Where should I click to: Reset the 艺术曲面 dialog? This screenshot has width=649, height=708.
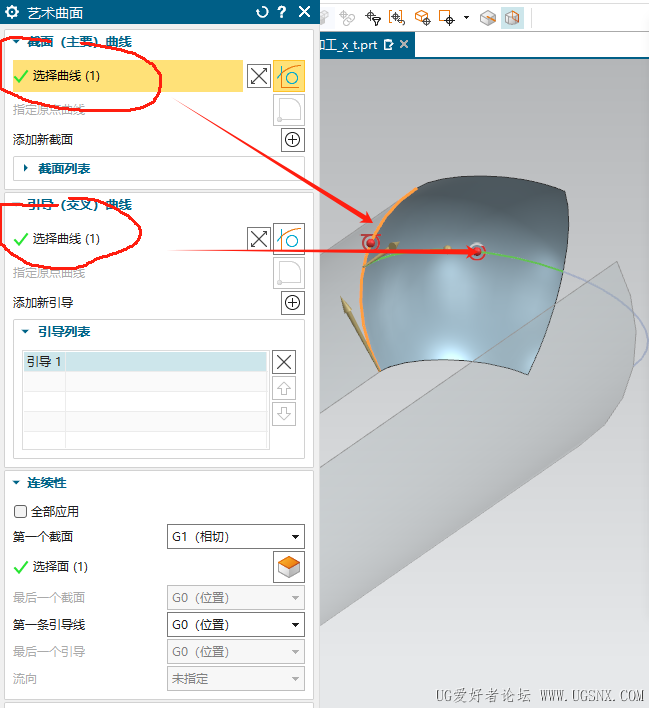click(x=262, y=12)
